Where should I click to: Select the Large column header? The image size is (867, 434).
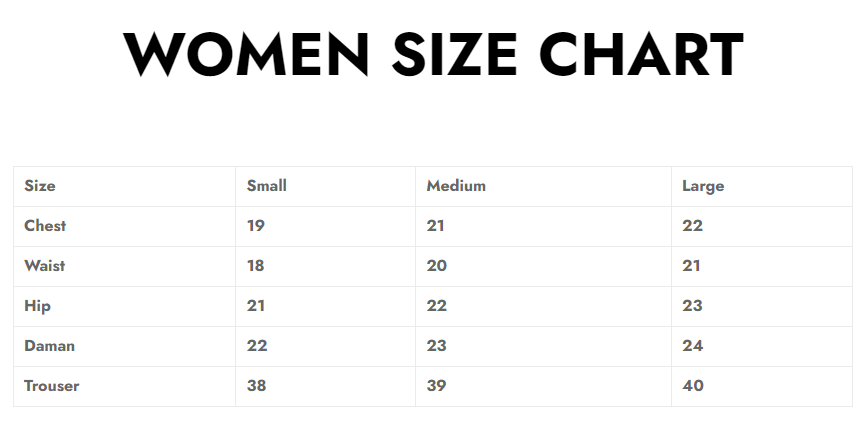(x=703, y=186)
